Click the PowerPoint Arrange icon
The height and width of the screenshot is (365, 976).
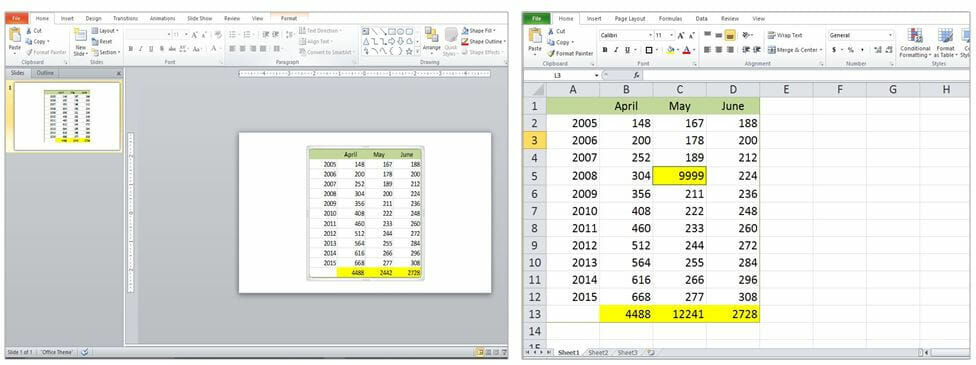[x=431, y=34]
